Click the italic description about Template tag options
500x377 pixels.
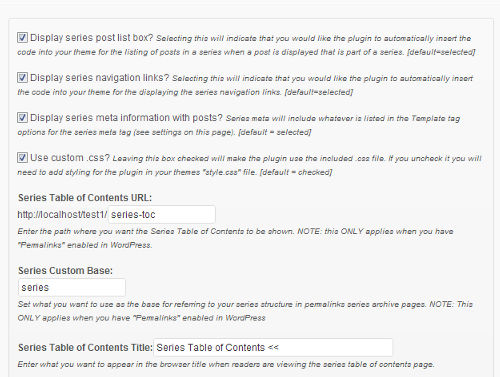[x=239, y=125]
